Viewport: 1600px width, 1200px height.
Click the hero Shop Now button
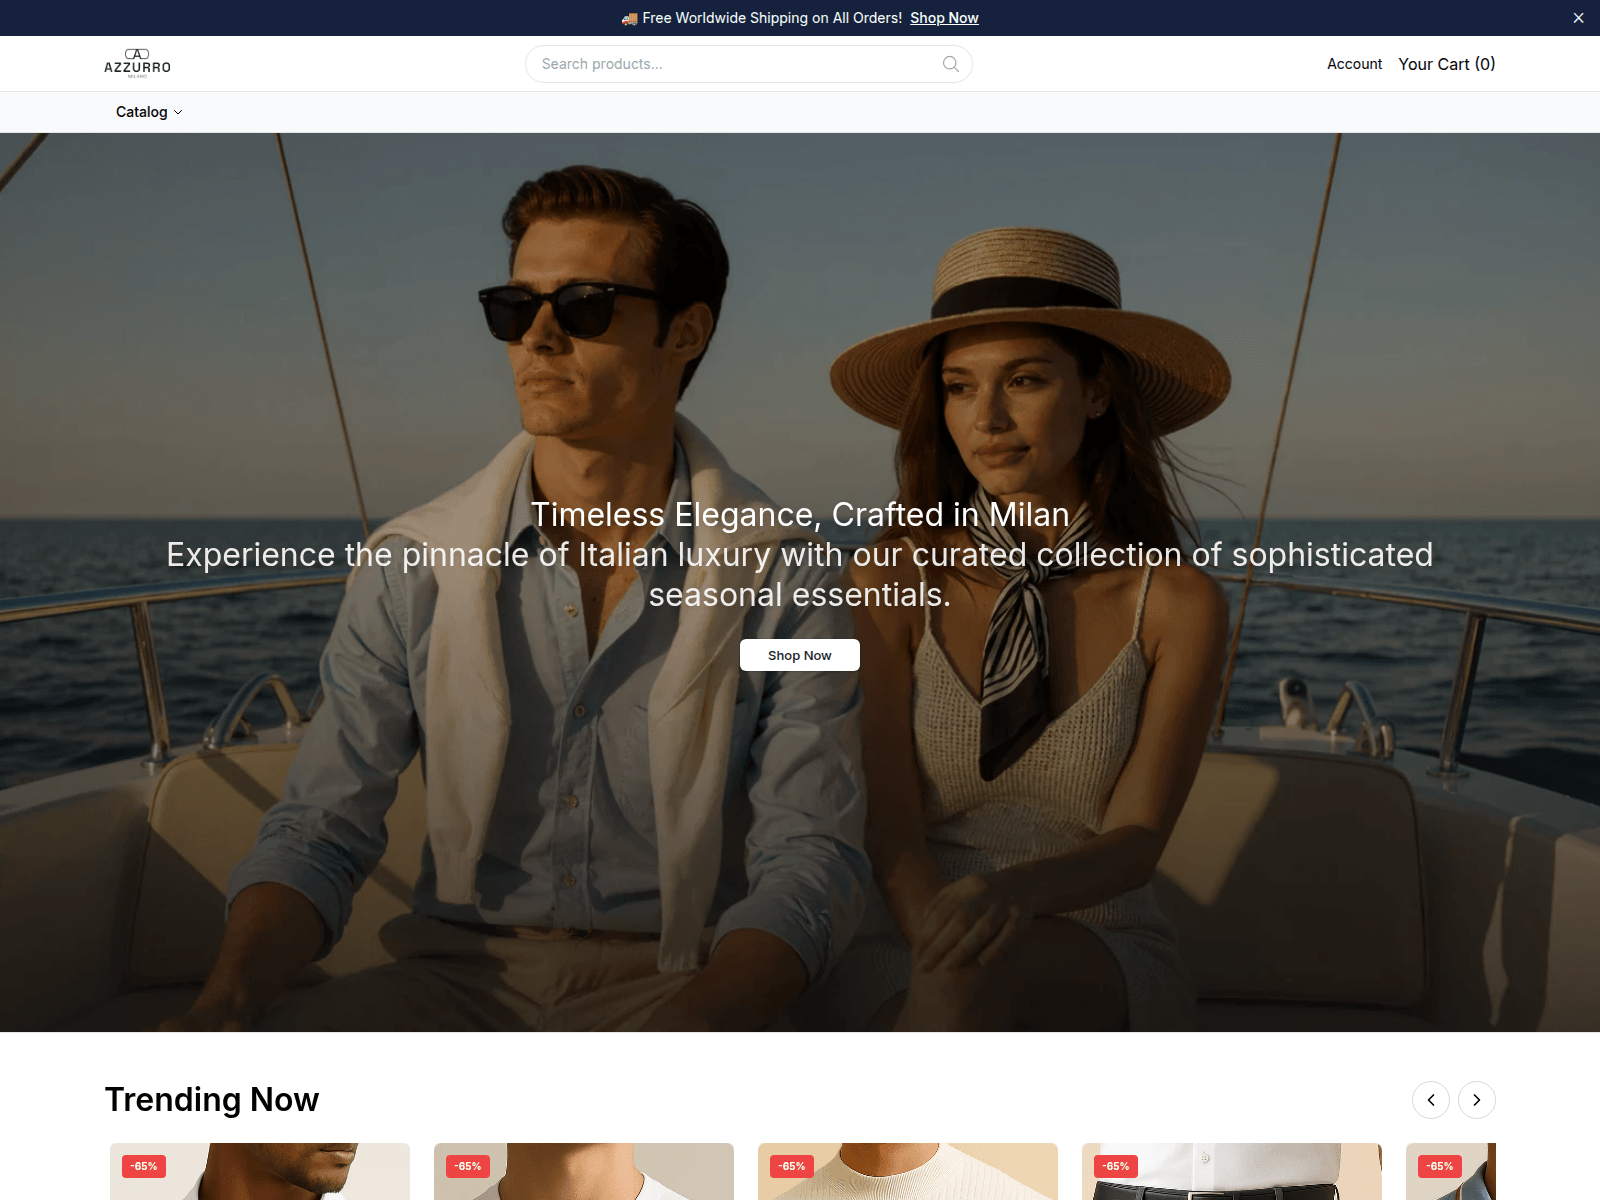click(x=800, y=655)
